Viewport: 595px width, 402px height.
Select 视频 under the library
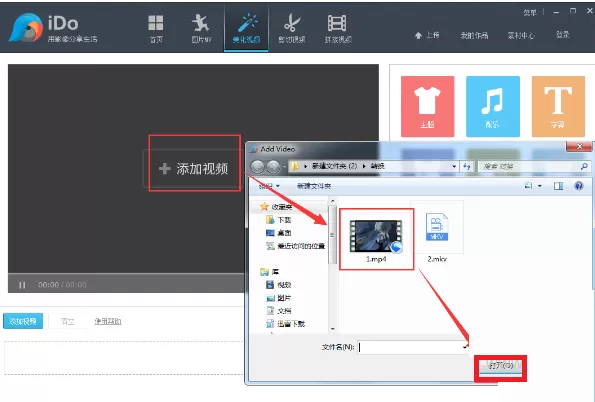[279, 285]
